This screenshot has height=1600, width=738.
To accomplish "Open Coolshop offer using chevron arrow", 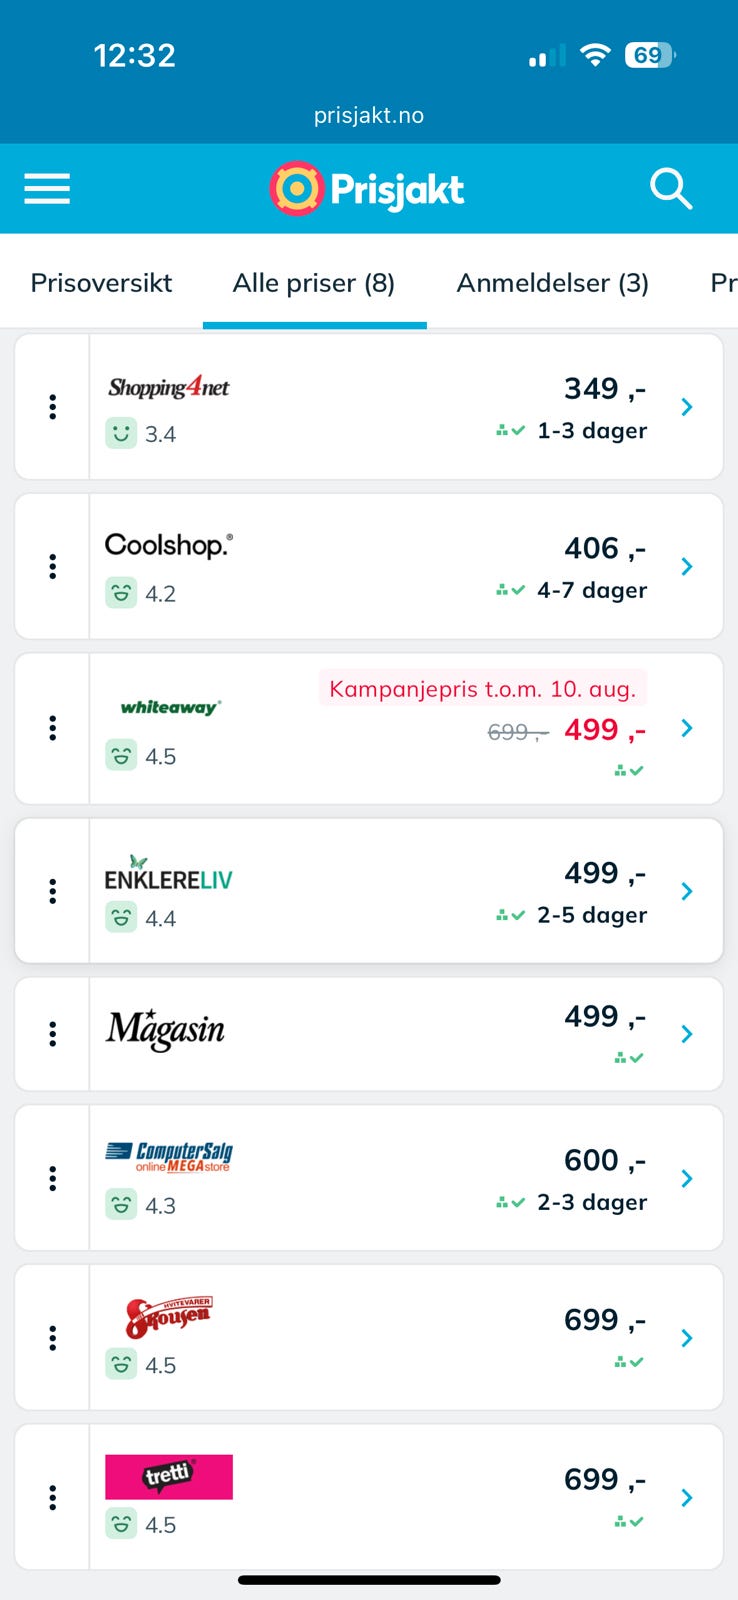I will 687,567.
